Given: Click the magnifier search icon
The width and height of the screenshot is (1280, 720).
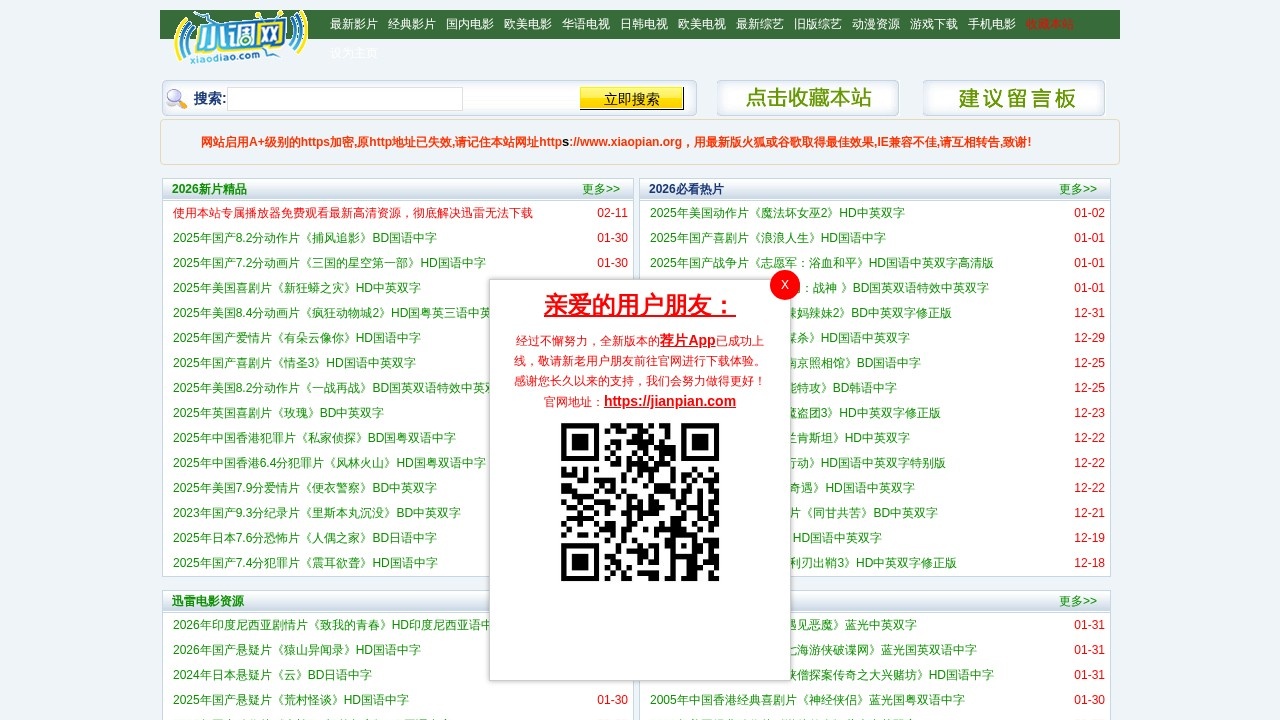Looking at the screenshot, I should [176, 98].
